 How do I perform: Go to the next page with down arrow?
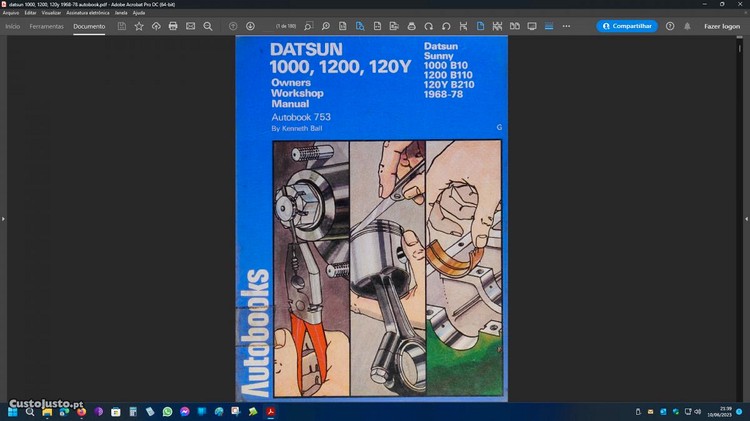tap(250, 26)
